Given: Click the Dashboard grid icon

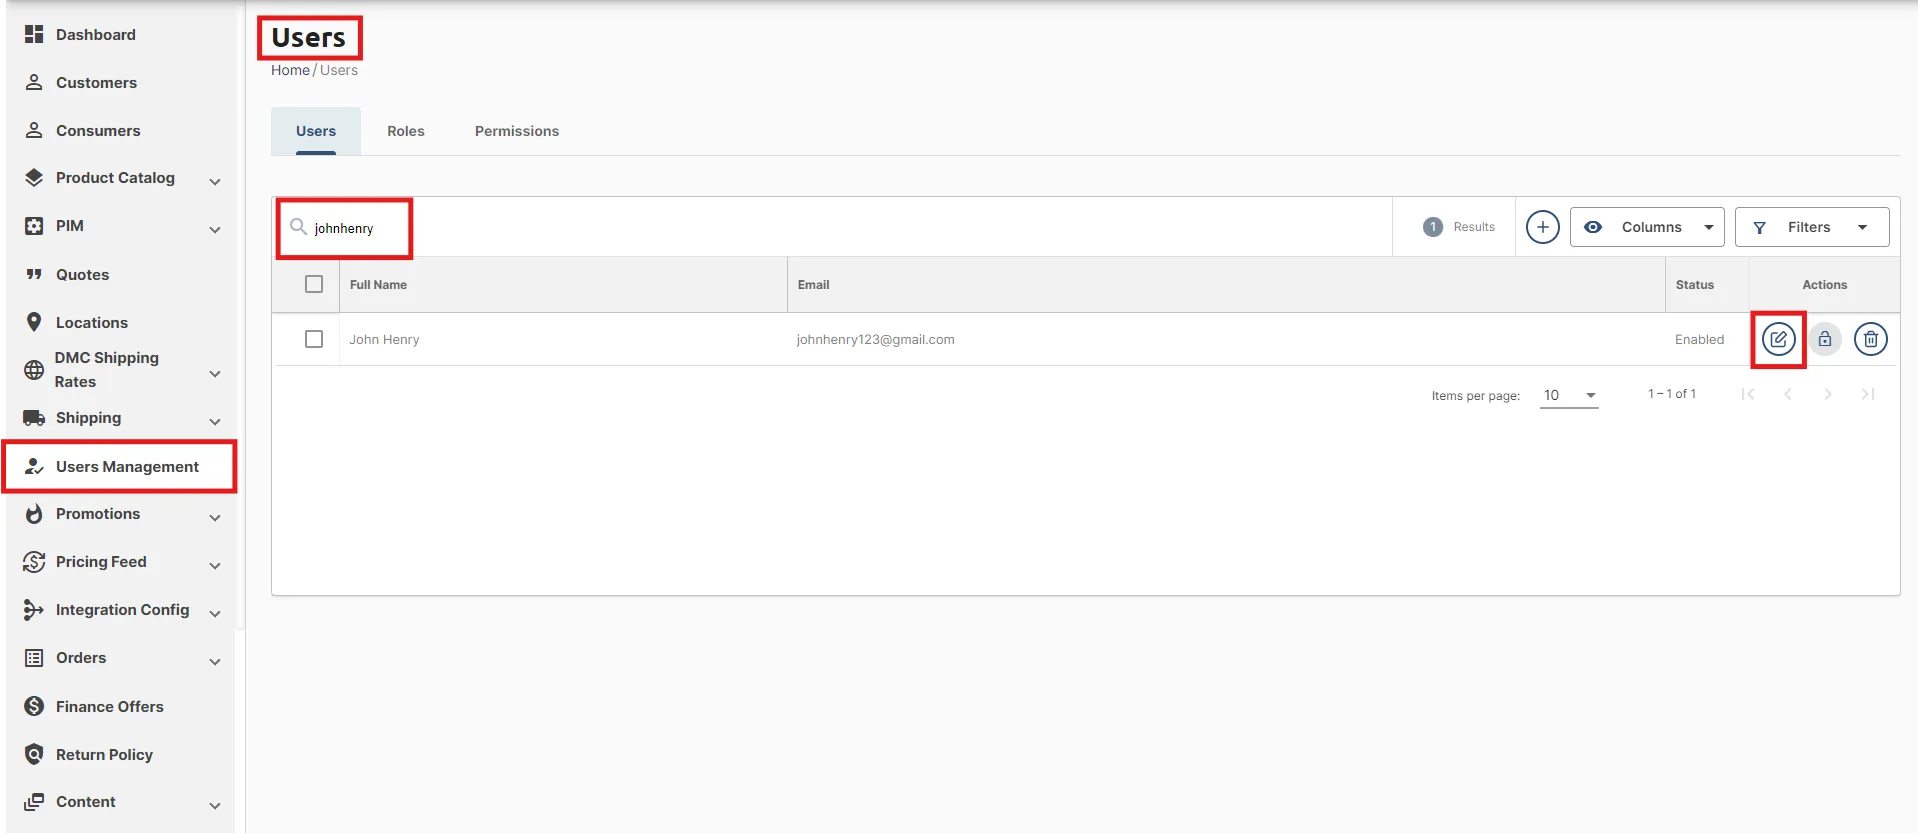Looking at the screenshot, I should 34,34.
